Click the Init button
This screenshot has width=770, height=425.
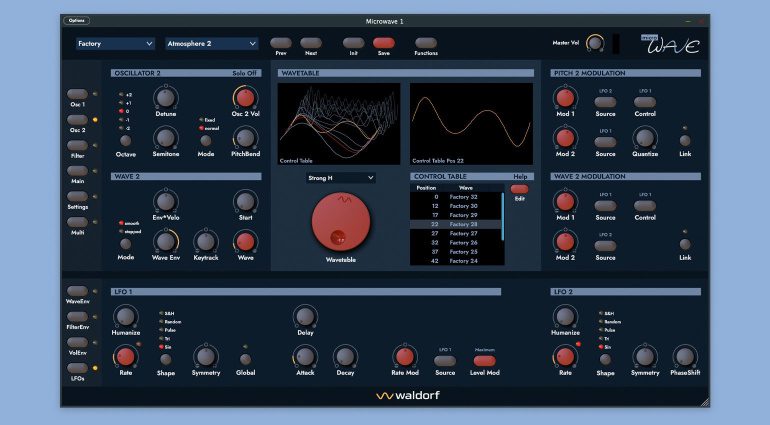point(354,43)
